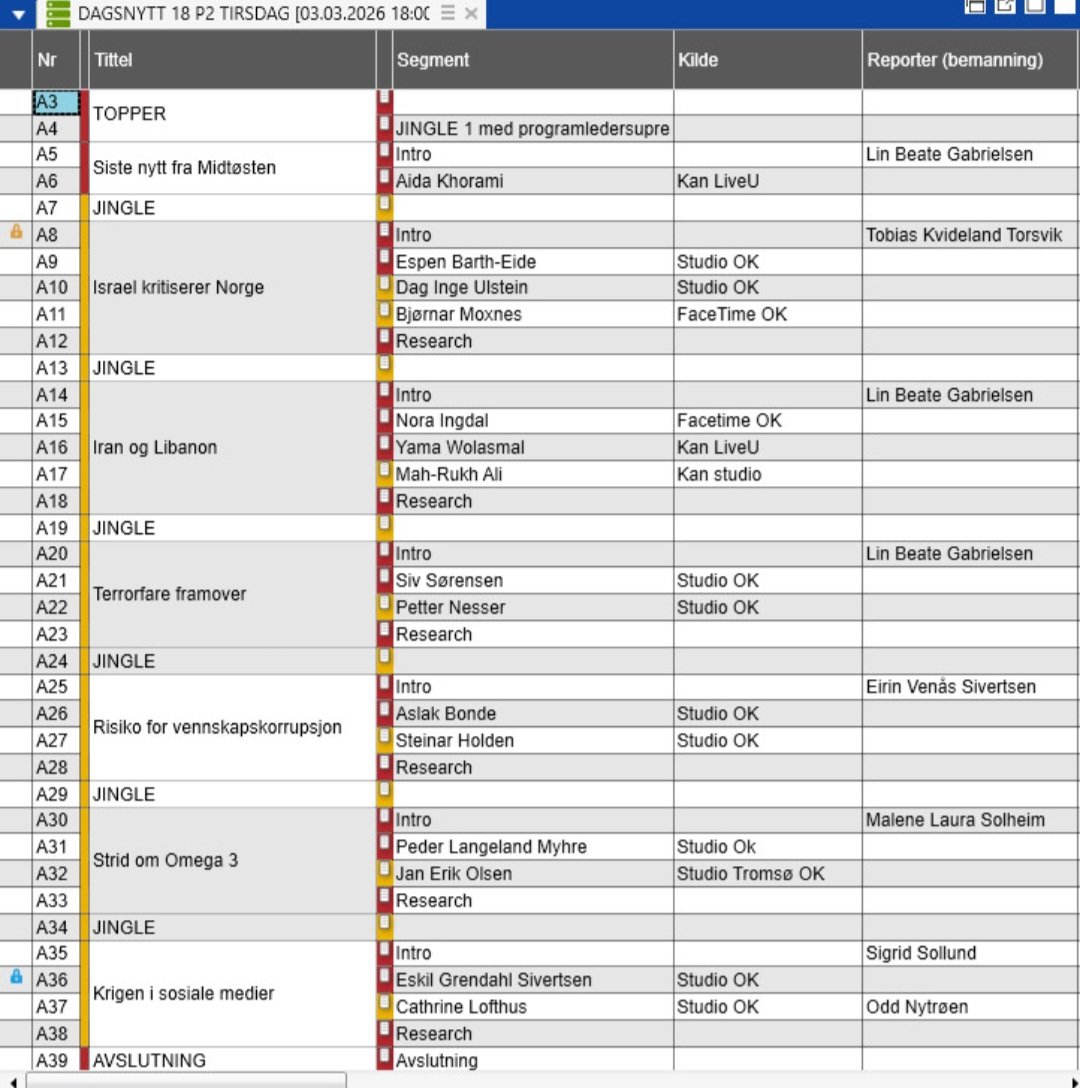Screen dimensions: 1080x1088
Task: Select the 'Strid om Omega 3' title
Action: coord(232,860)
